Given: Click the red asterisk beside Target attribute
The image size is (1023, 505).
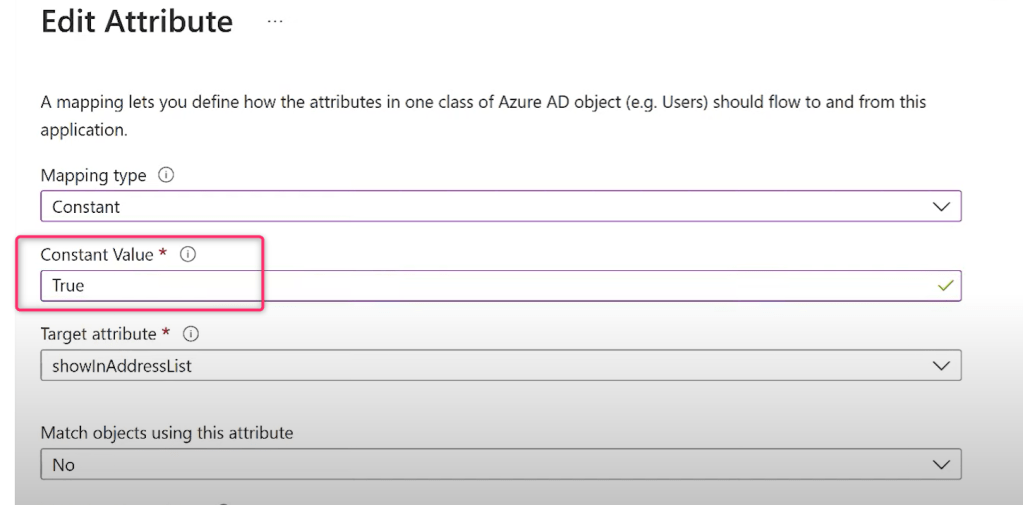Looking at the screenshot, I should point(167,334).
